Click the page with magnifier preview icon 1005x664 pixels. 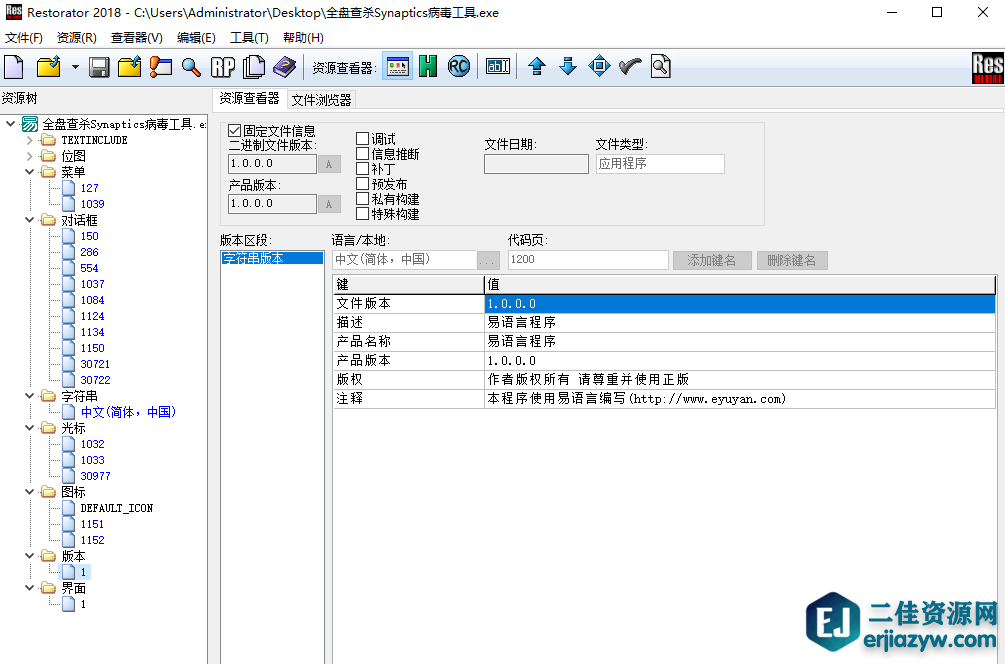tap(661, 66)
